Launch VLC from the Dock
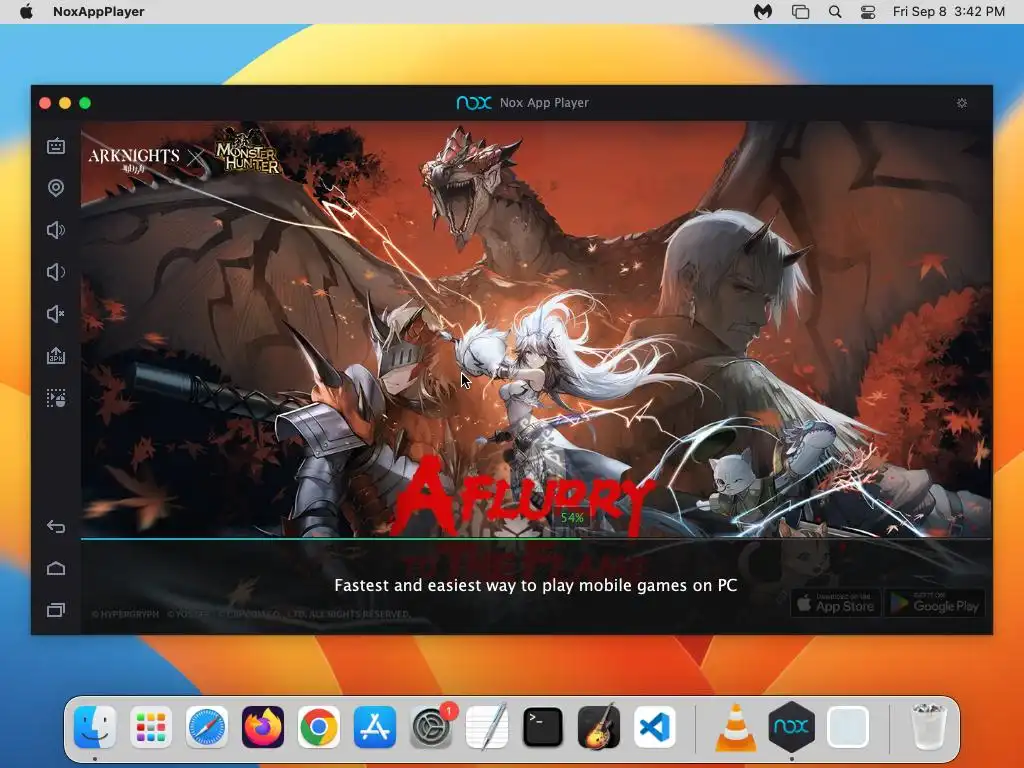Viewport: 1024px width, 768px height. pos(735,727)
